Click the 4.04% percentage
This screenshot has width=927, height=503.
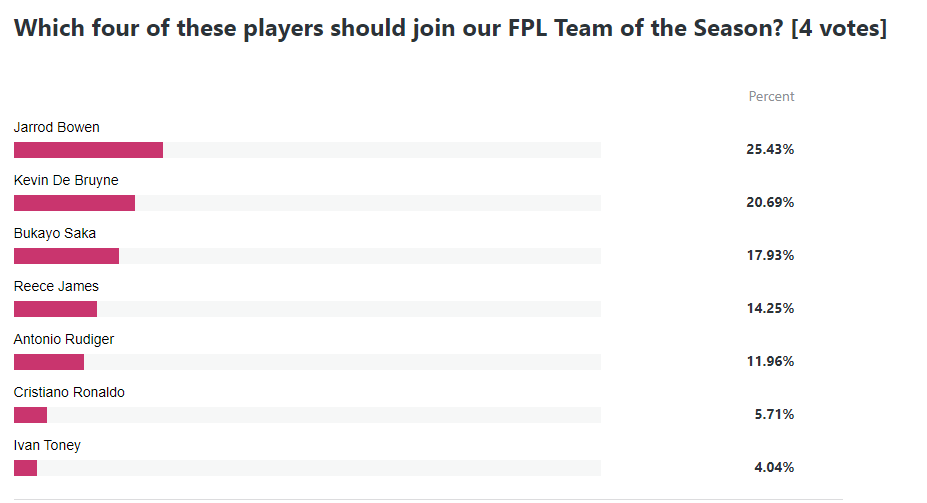click(x=774, y=468)
